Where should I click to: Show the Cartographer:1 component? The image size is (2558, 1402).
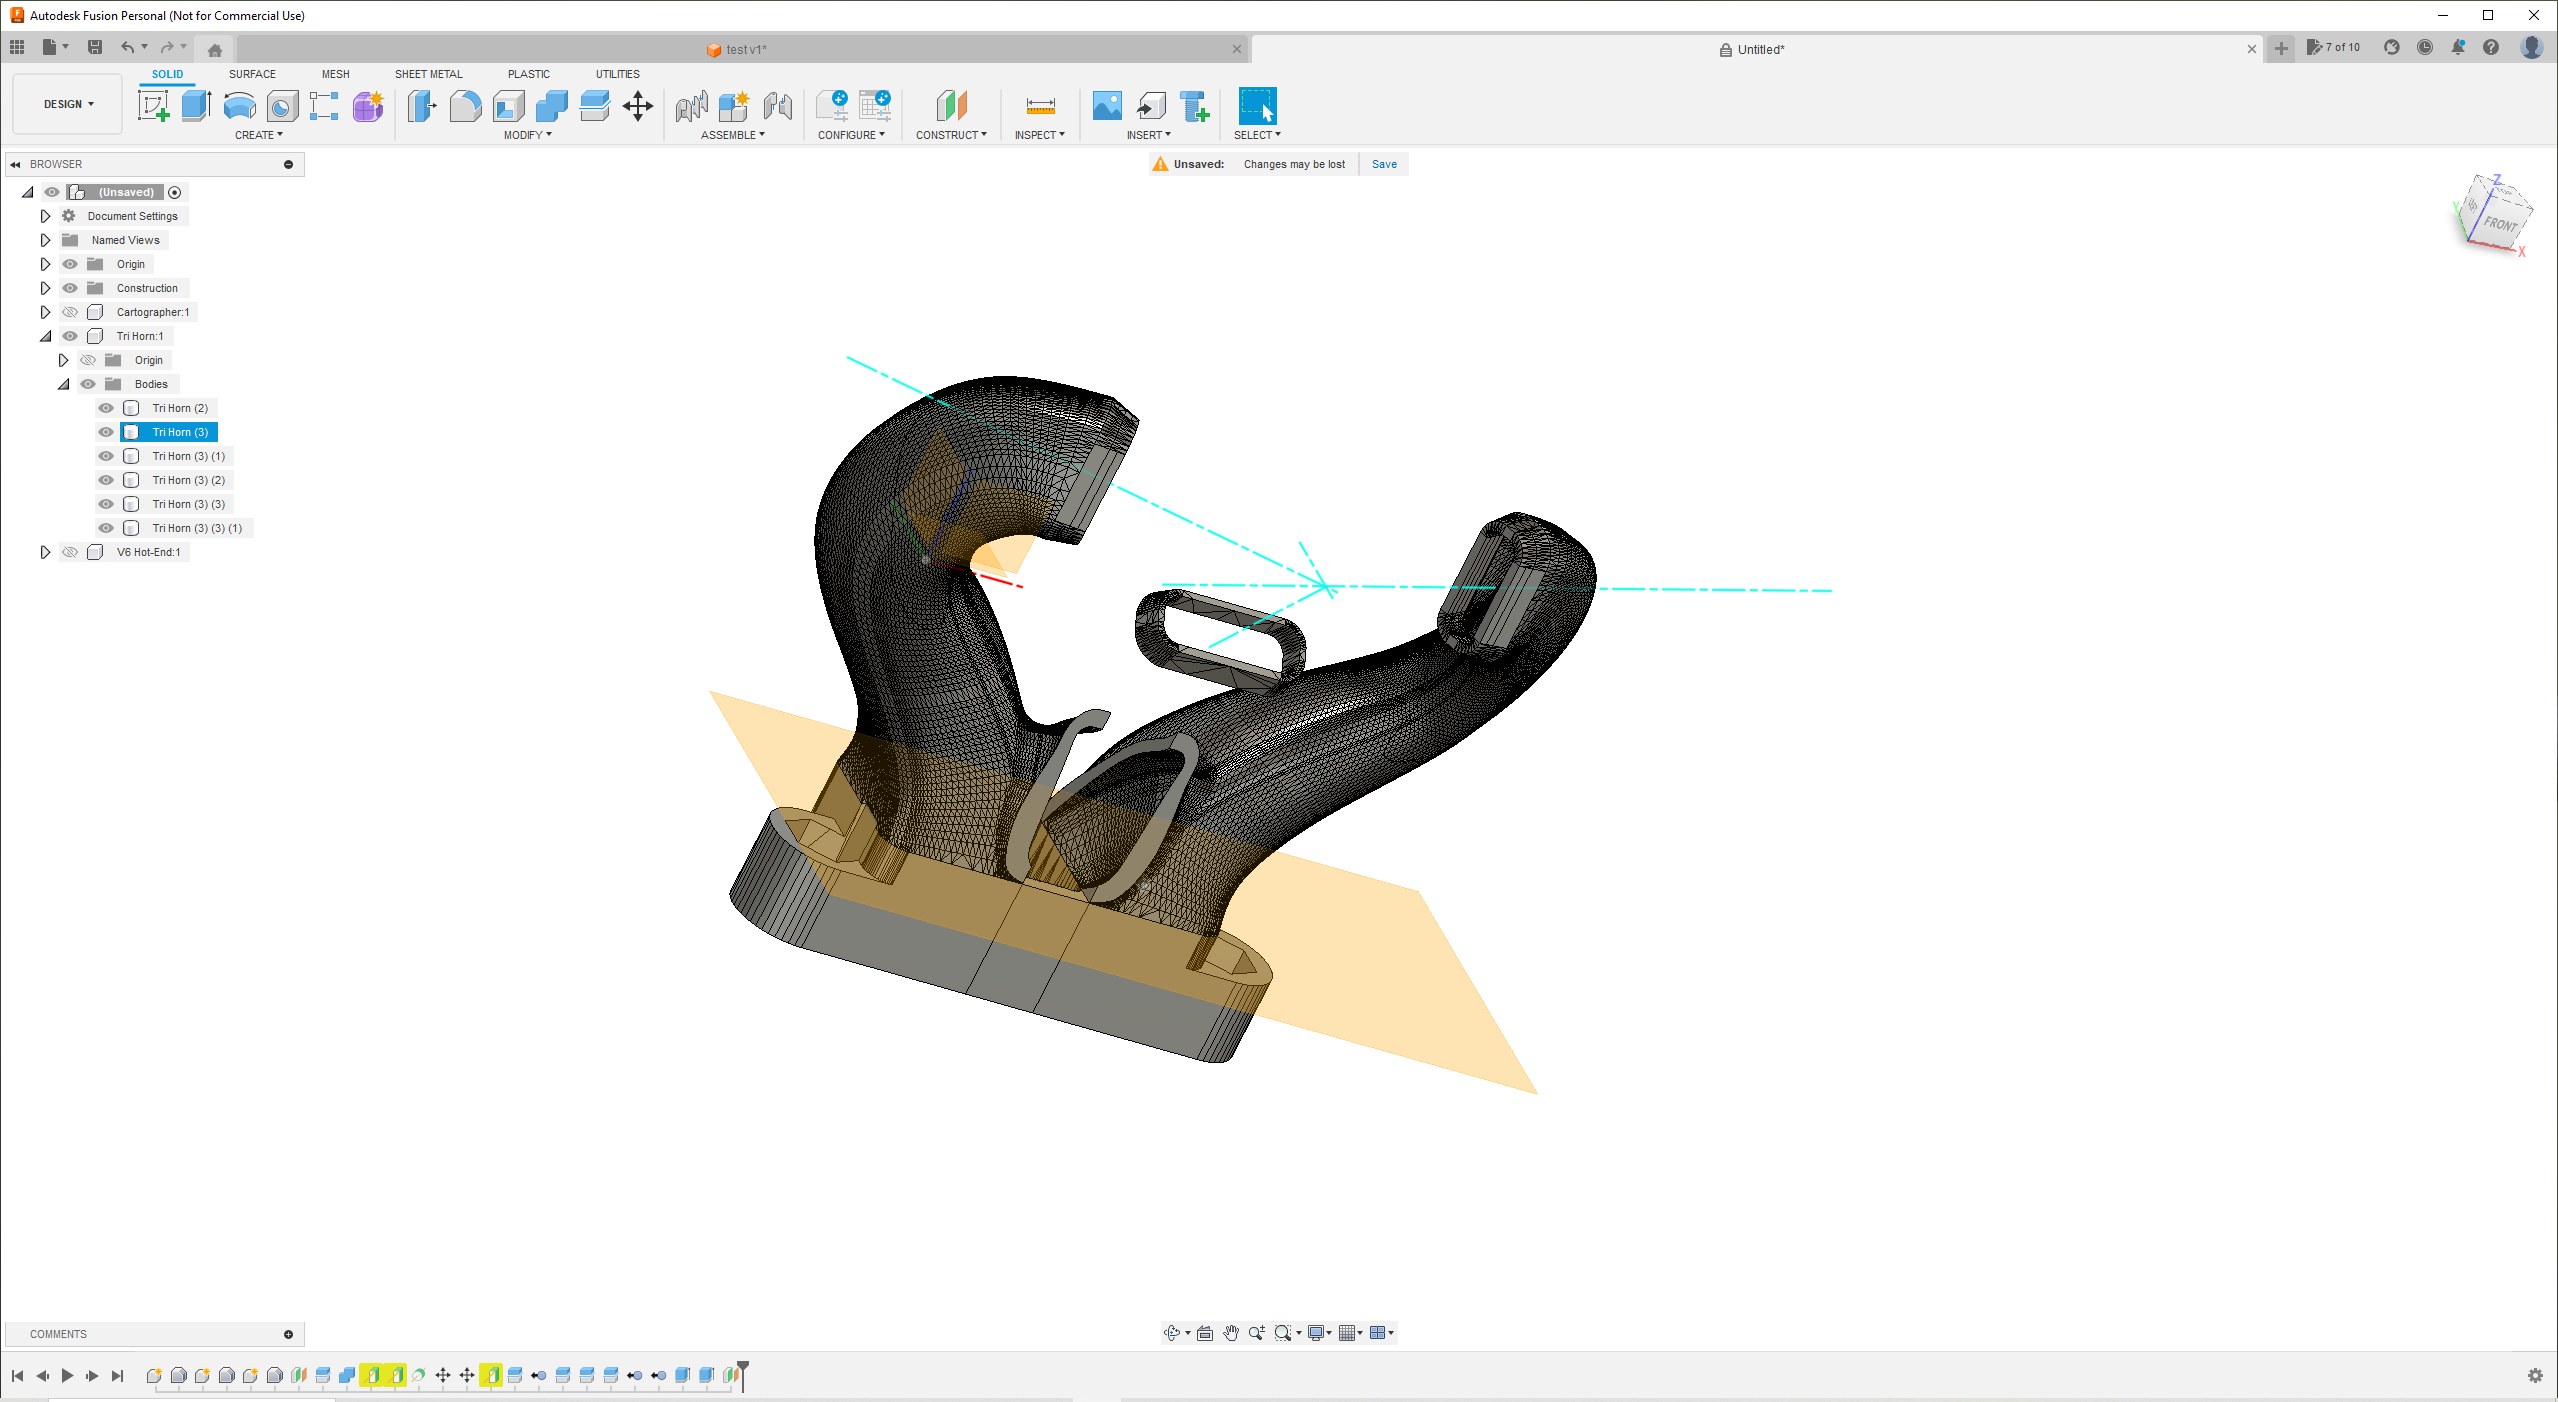[70, 312]
